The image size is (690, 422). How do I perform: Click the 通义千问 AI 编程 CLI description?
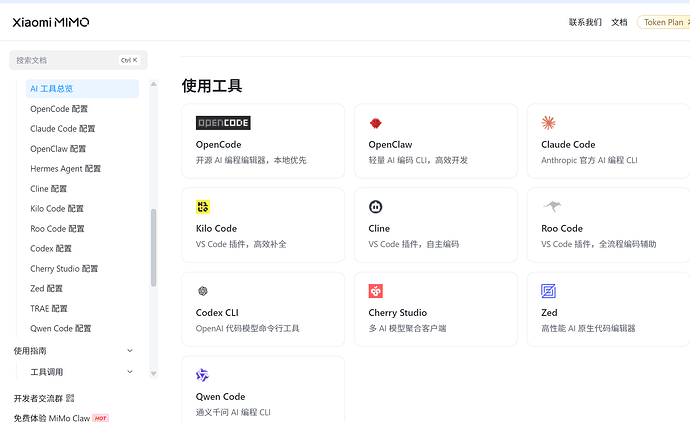coord(233,412)
